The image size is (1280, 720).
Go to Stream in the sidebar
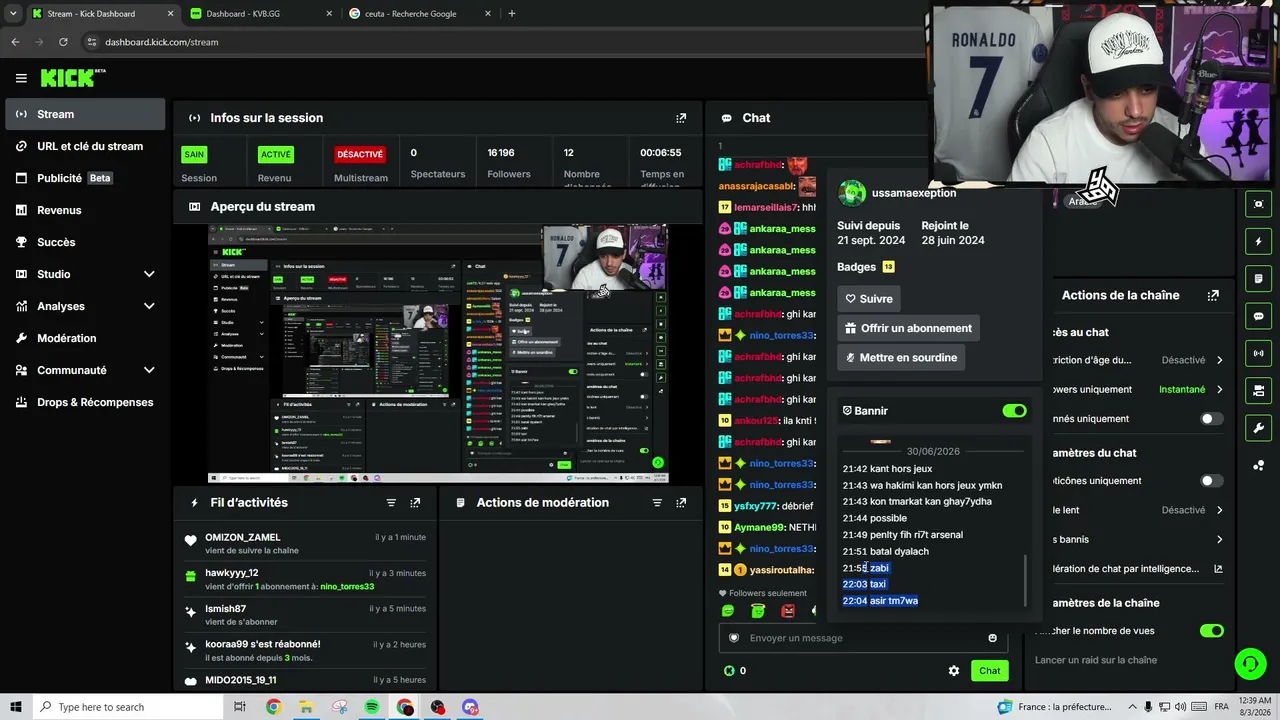(x=85, y=114)
